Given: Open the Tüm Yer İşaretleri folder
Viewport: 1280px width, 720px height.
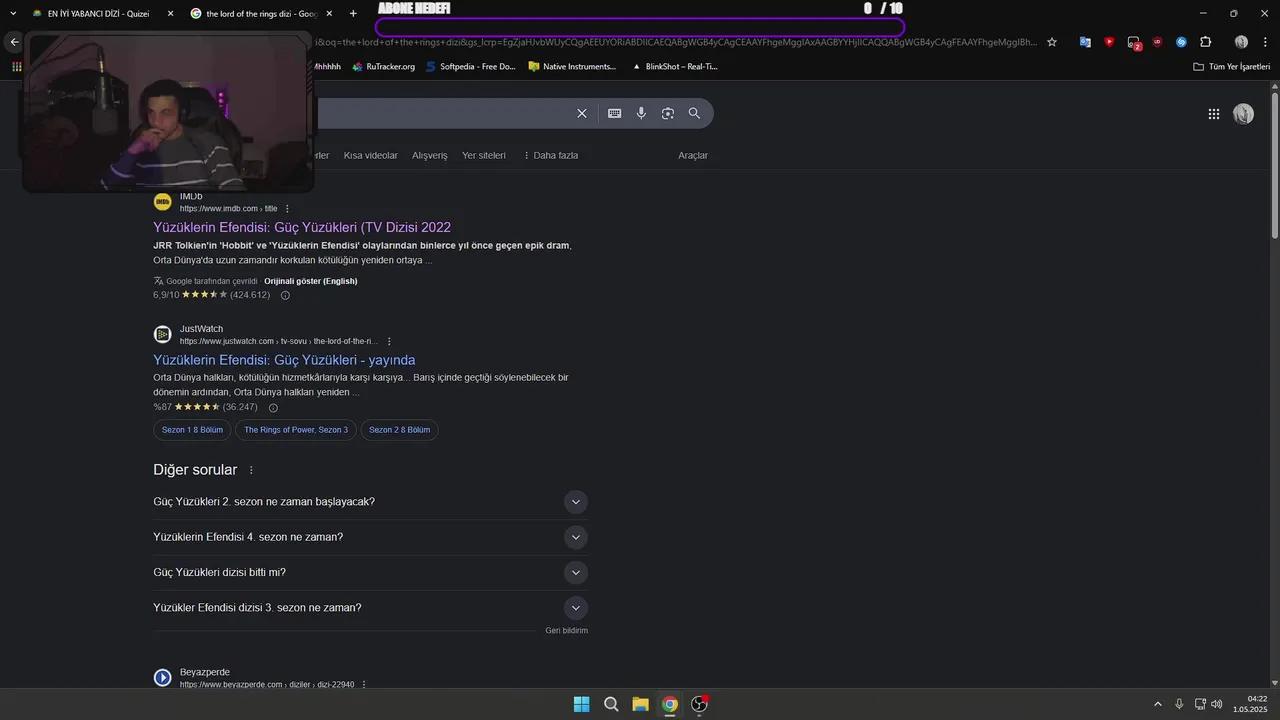Looking at the screenshot, I should [1231, 66].
